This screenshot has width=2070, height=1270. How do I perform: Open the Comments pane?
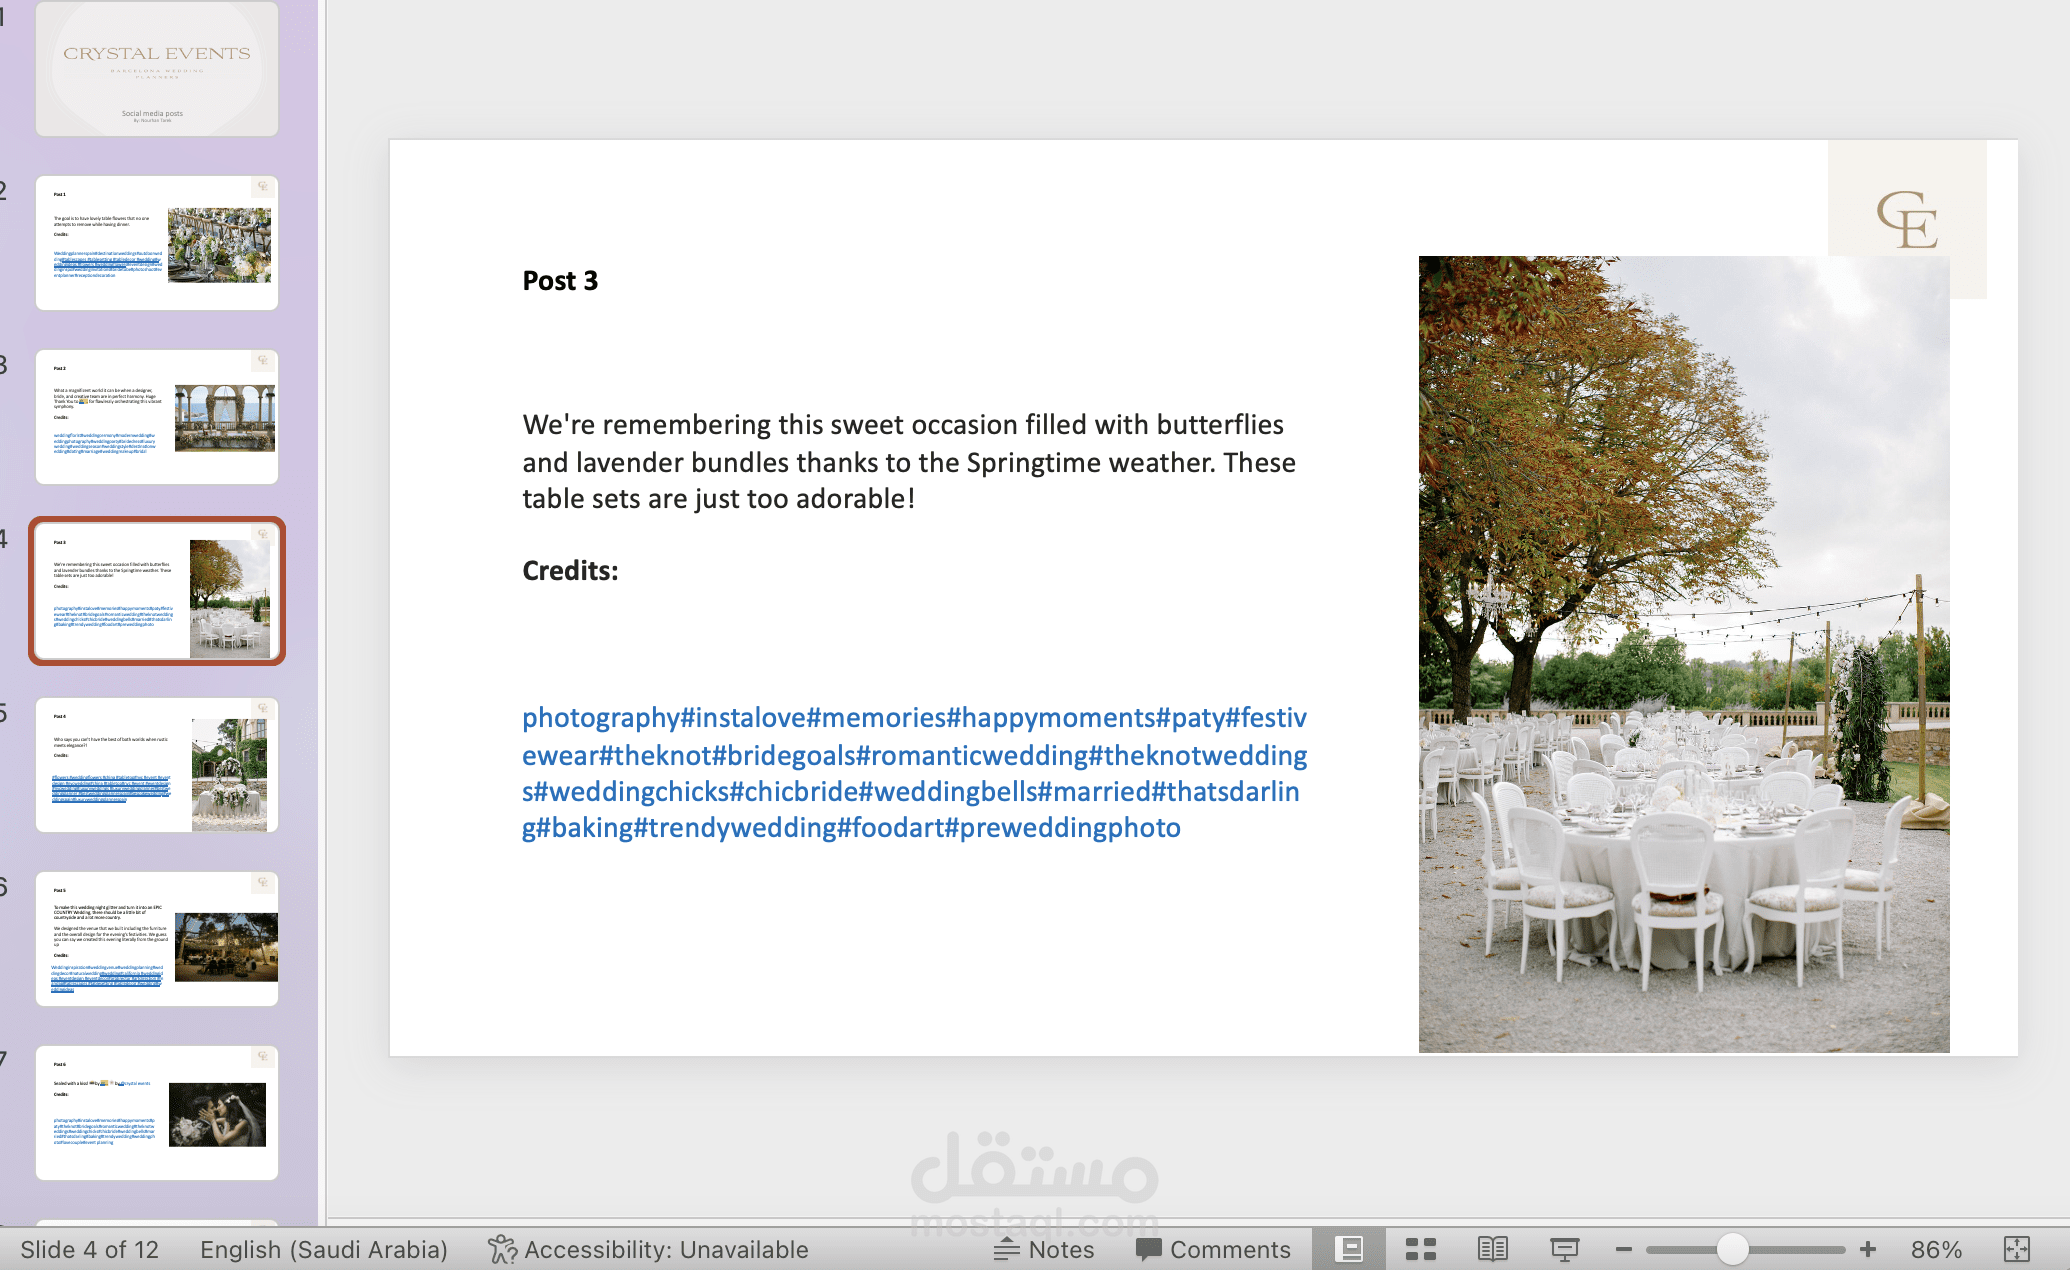tap(1213, 1249)
